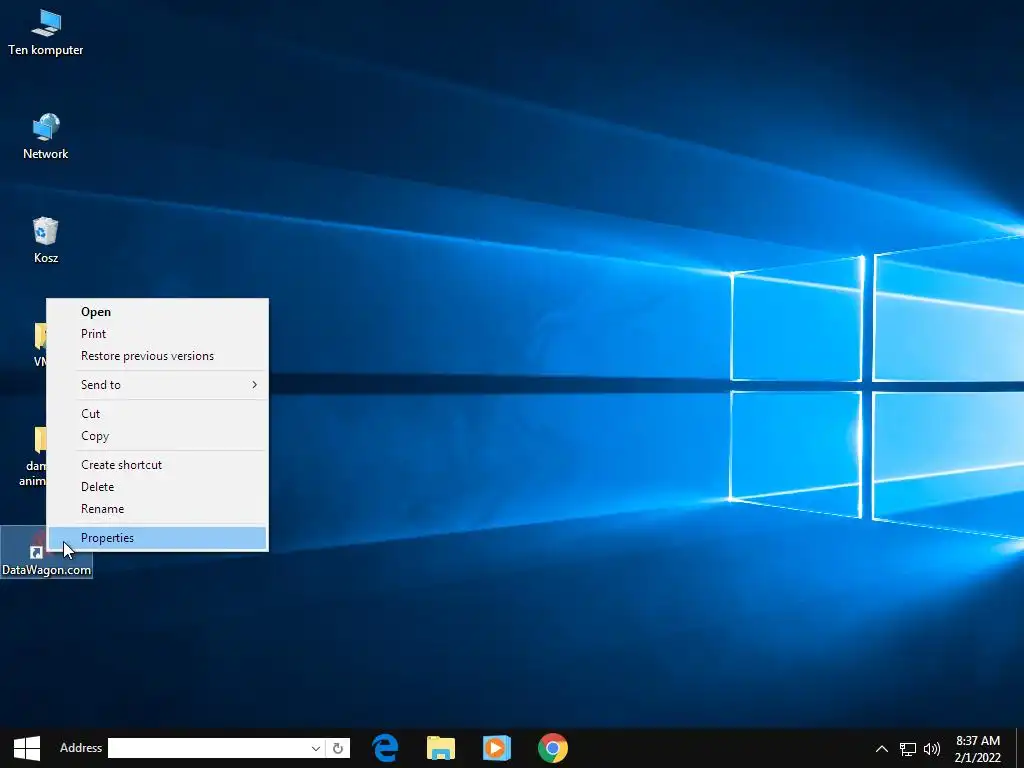Choose Delete in the context menu
This screenshot has height=768, width=1024.
coord(157,487)
